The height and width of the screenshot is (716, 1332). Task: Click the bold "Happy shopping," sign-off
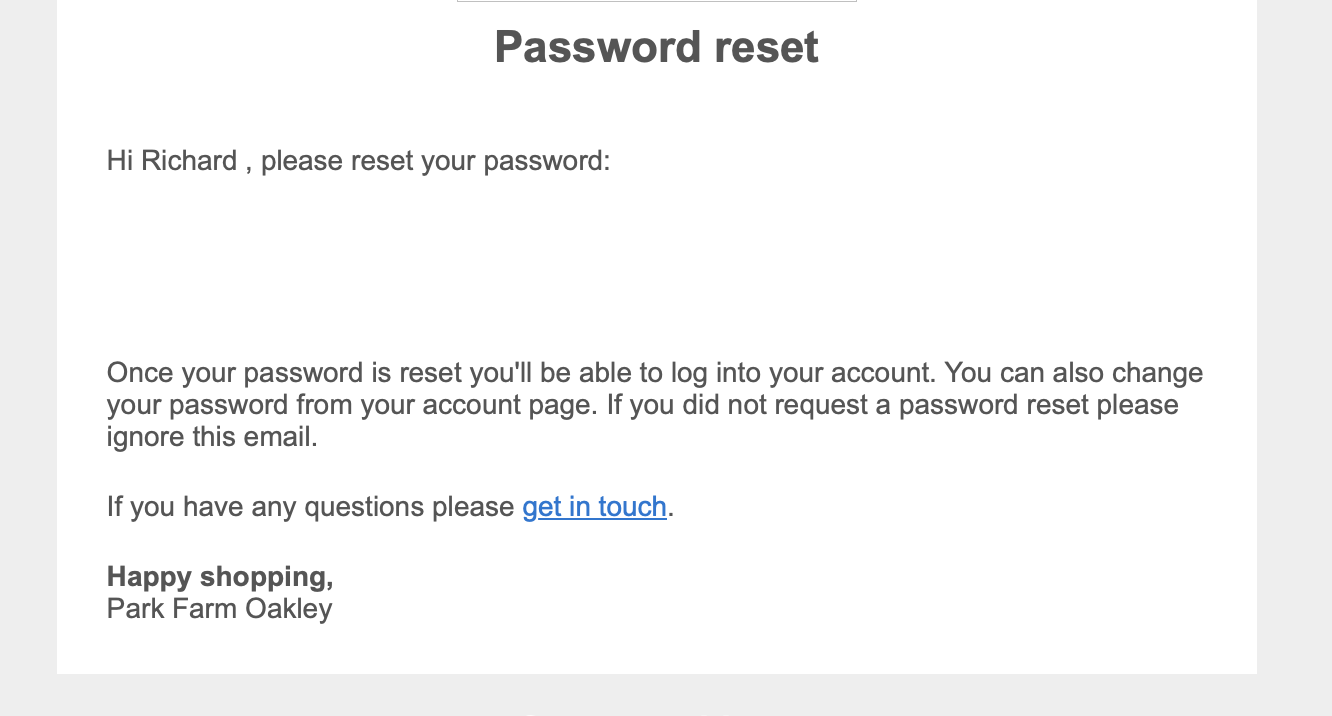pyautogui.click(x=220, y=577)
